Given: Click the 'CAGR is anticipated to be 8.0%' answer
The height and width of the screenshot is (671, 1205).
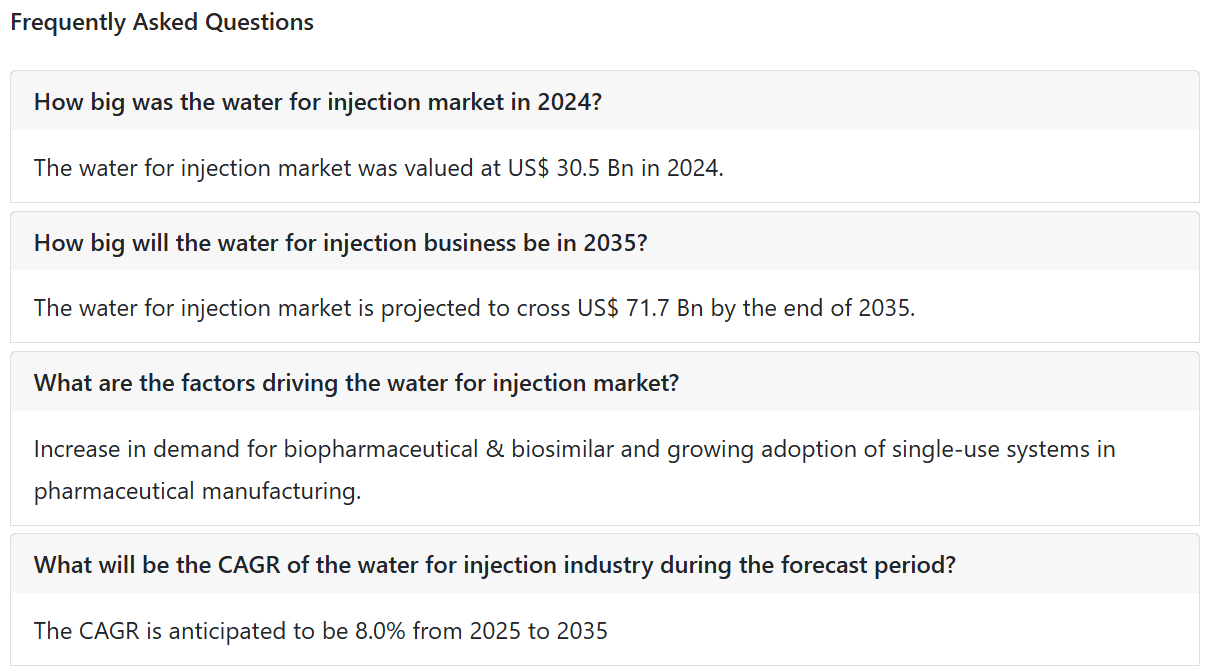Looking at the screenshot, I should click(x=320, y=630).
